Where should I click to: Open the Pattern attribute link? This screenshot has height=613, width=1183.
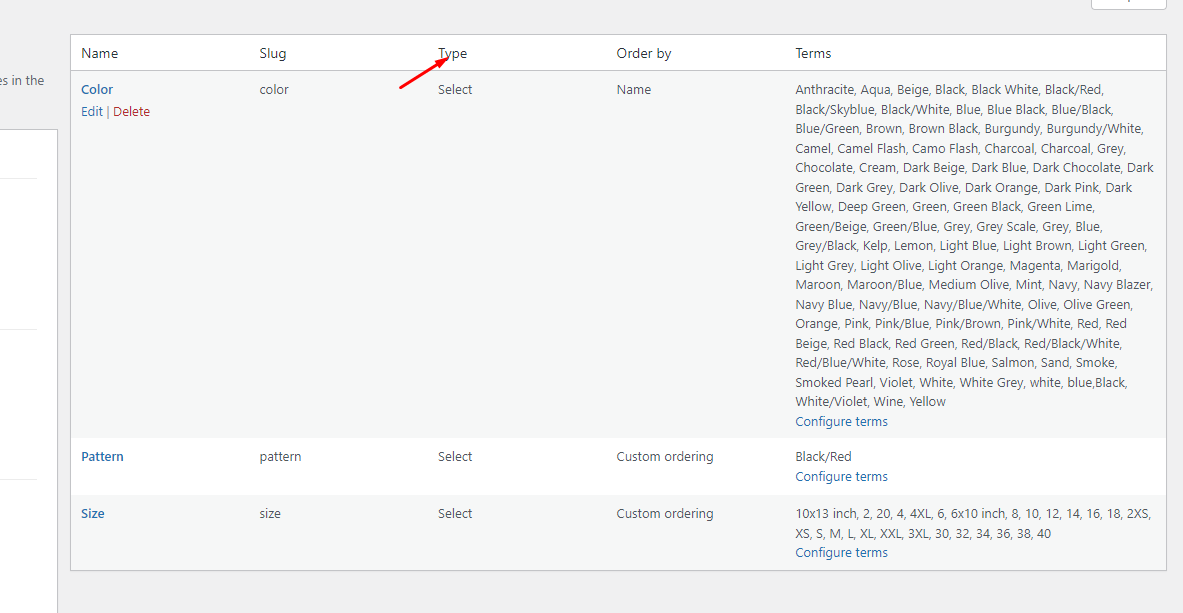[102, 457]
